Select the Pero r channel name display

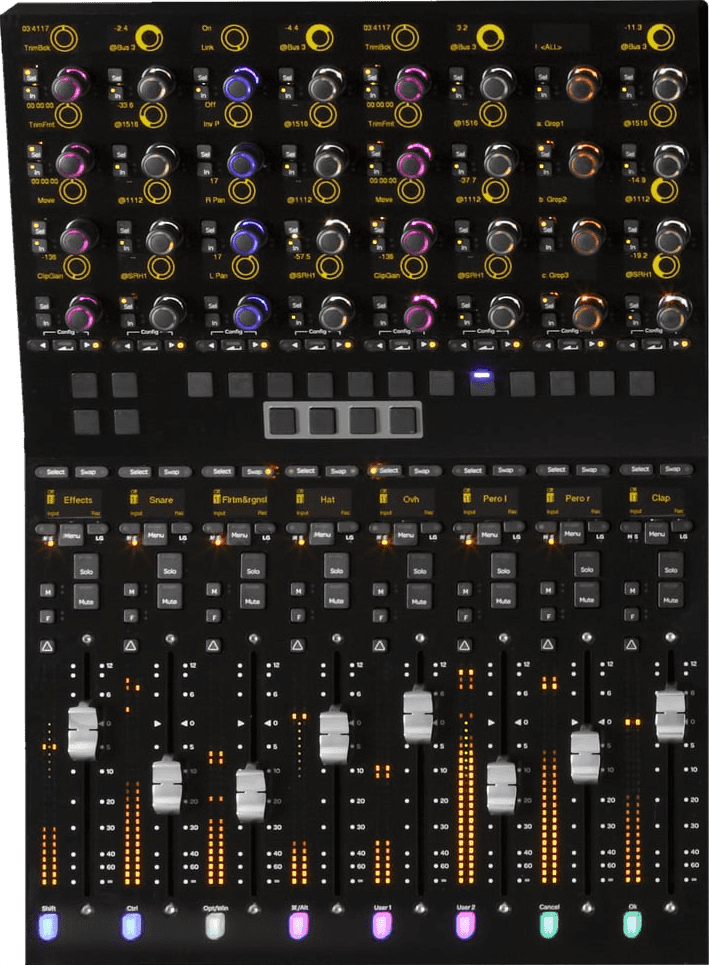click(574, 498)
